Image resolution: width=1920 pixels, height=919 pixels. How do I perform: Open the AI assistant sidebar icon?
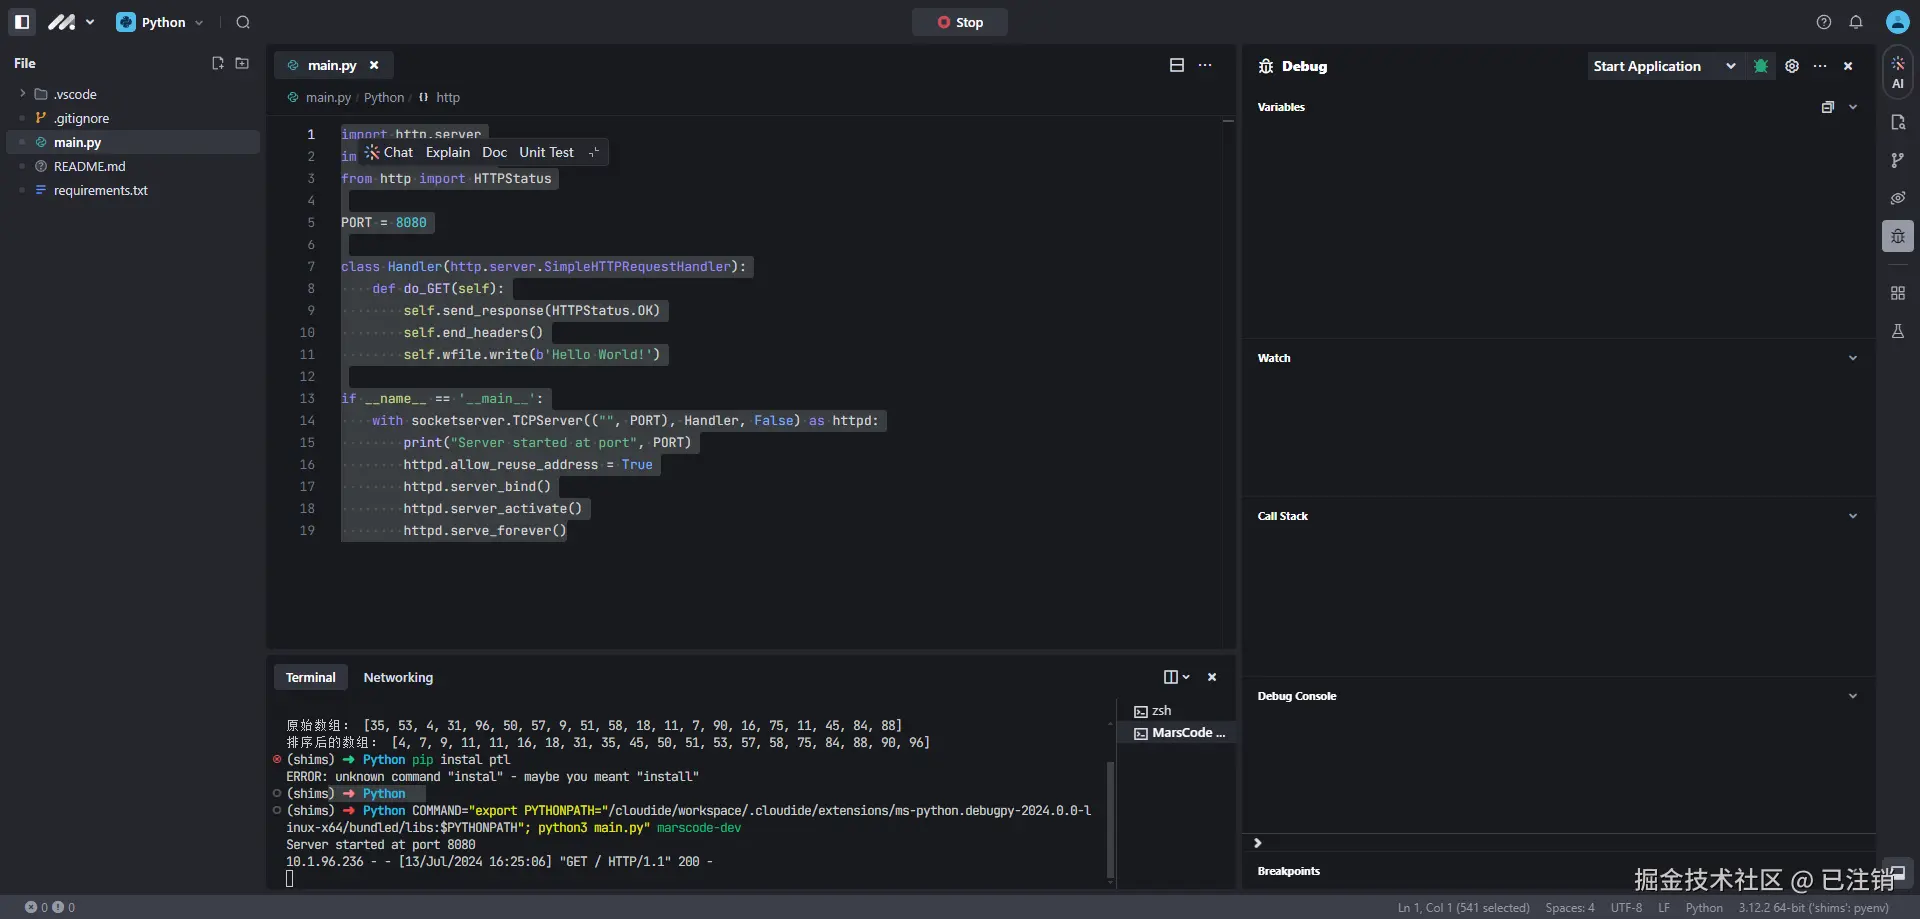point(1898,72)
